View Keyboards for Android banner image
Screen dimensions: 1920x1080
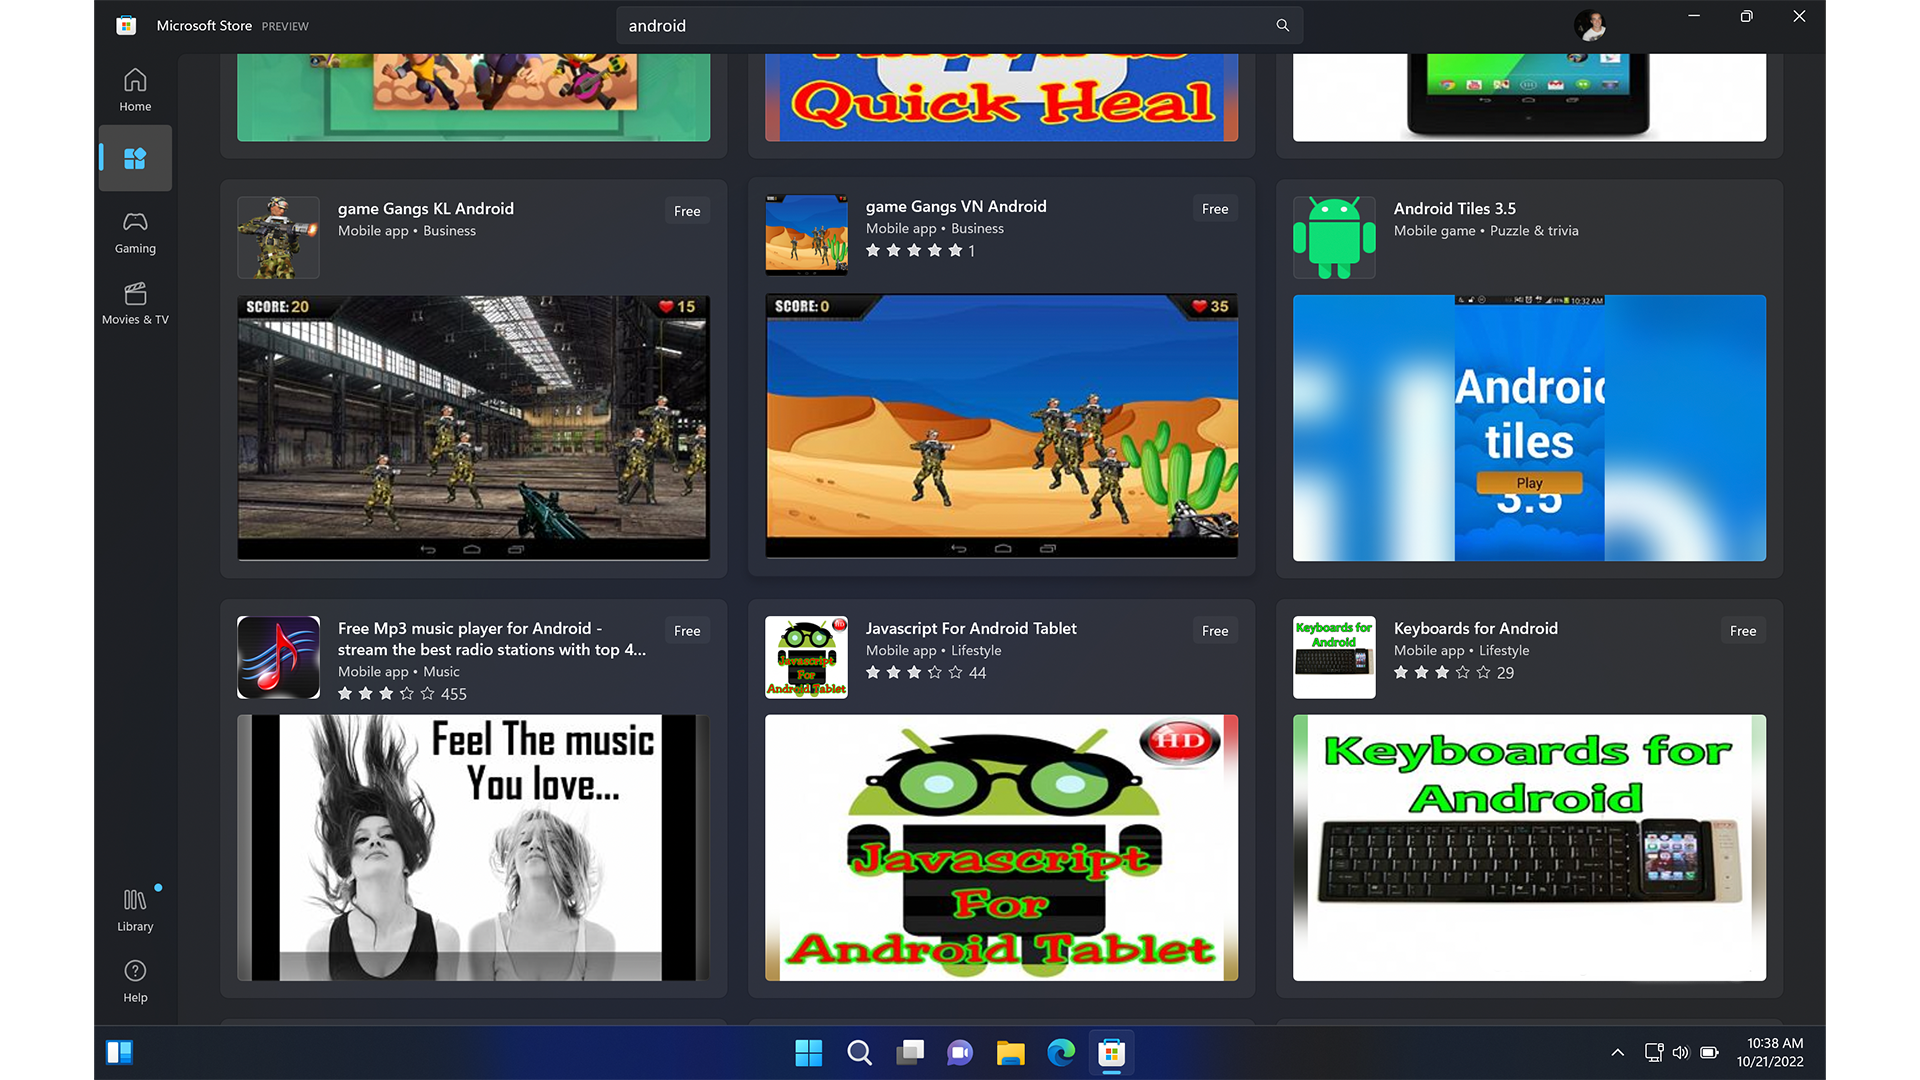pyautogui.click(x=1529, y=847)
